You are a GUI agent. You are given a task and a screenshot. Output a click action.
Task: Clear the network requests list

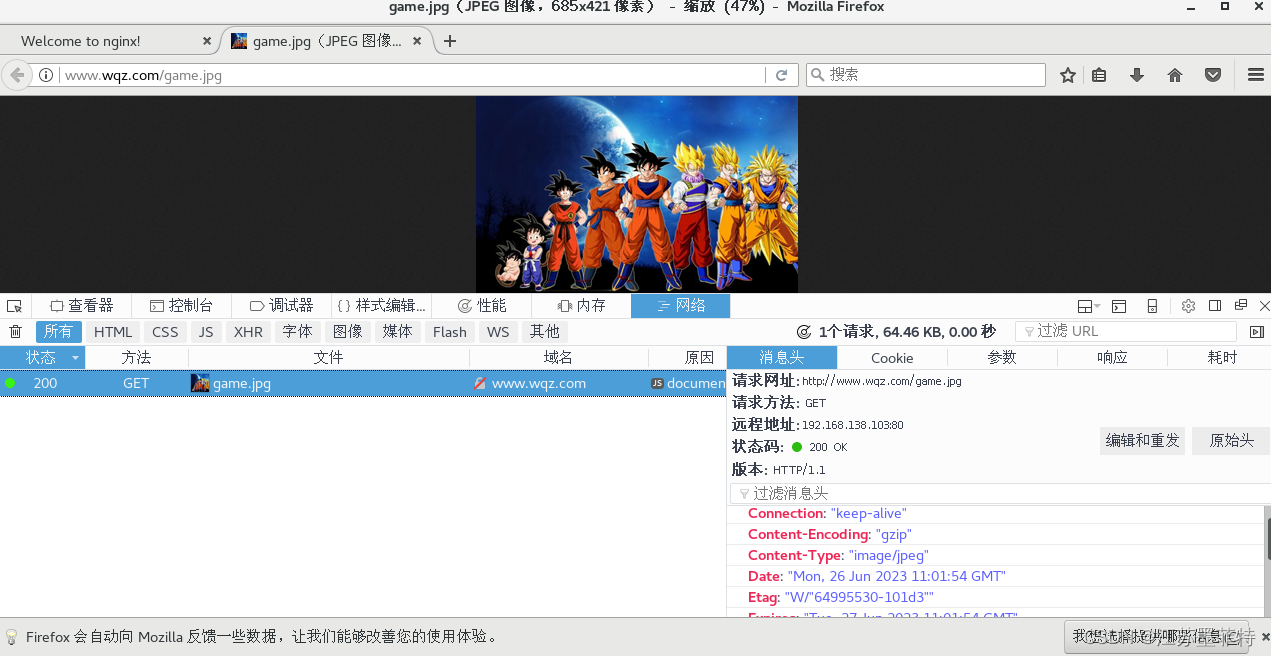(x=15, y=331)
